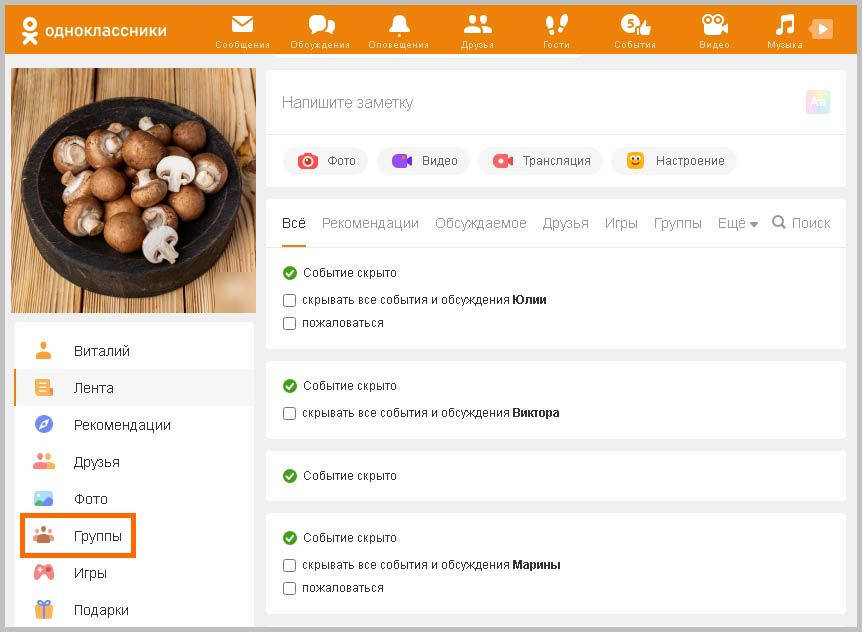The width and height of the screenshot is (862, 632).
Task: Open Оповещения bell icon
Action: tap(399, 25)
